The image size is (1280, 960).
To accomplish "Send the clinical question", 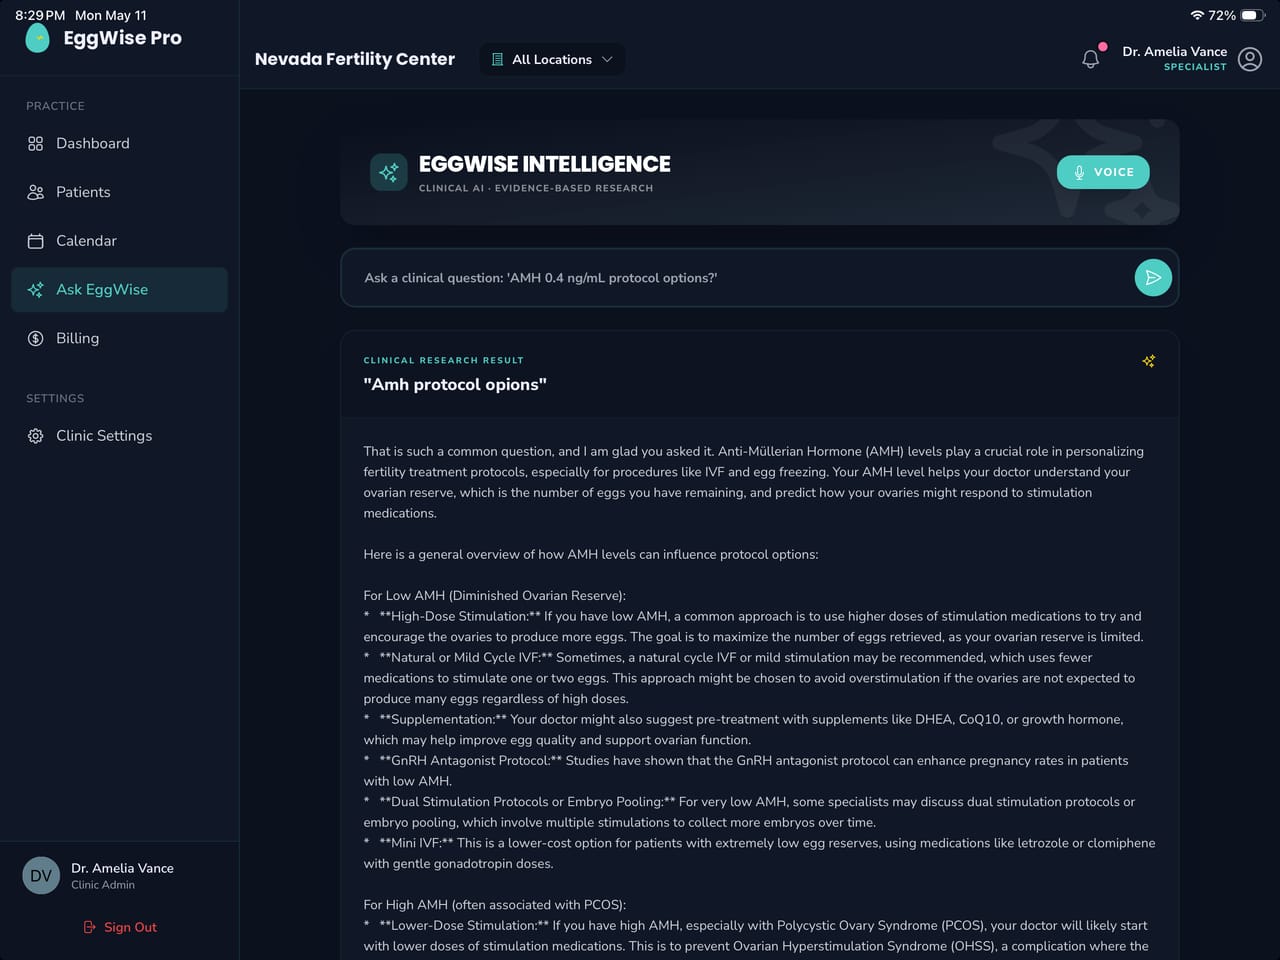I will point(1153,278).
